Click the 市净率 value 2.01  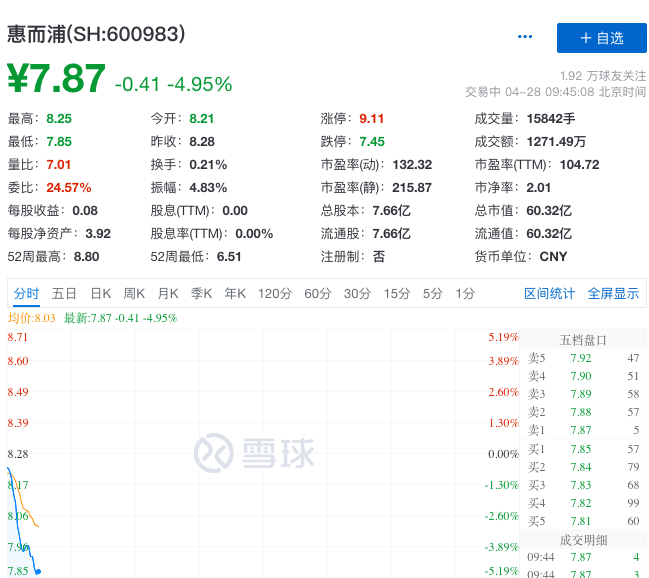click(538, 188)
